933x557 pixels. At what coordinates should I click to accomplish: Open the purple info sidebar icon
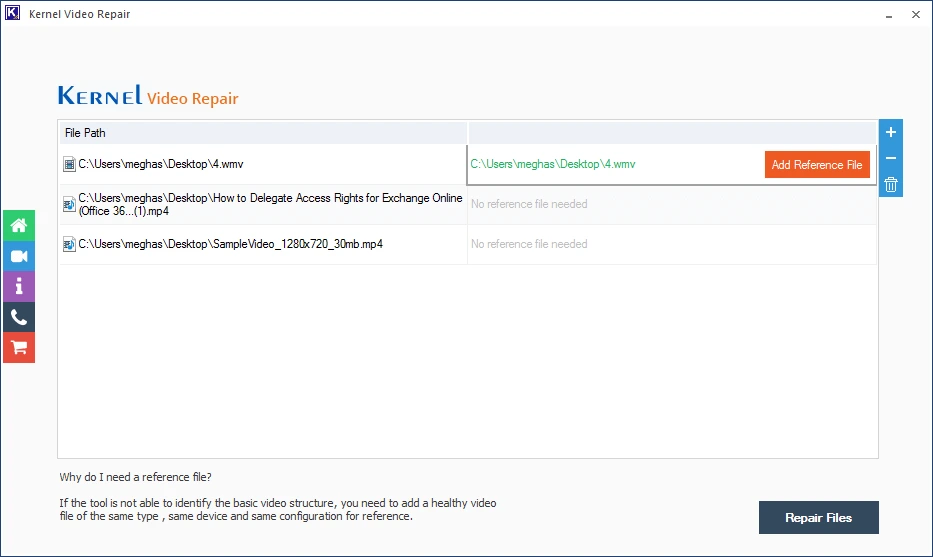(x=18, y=287)
